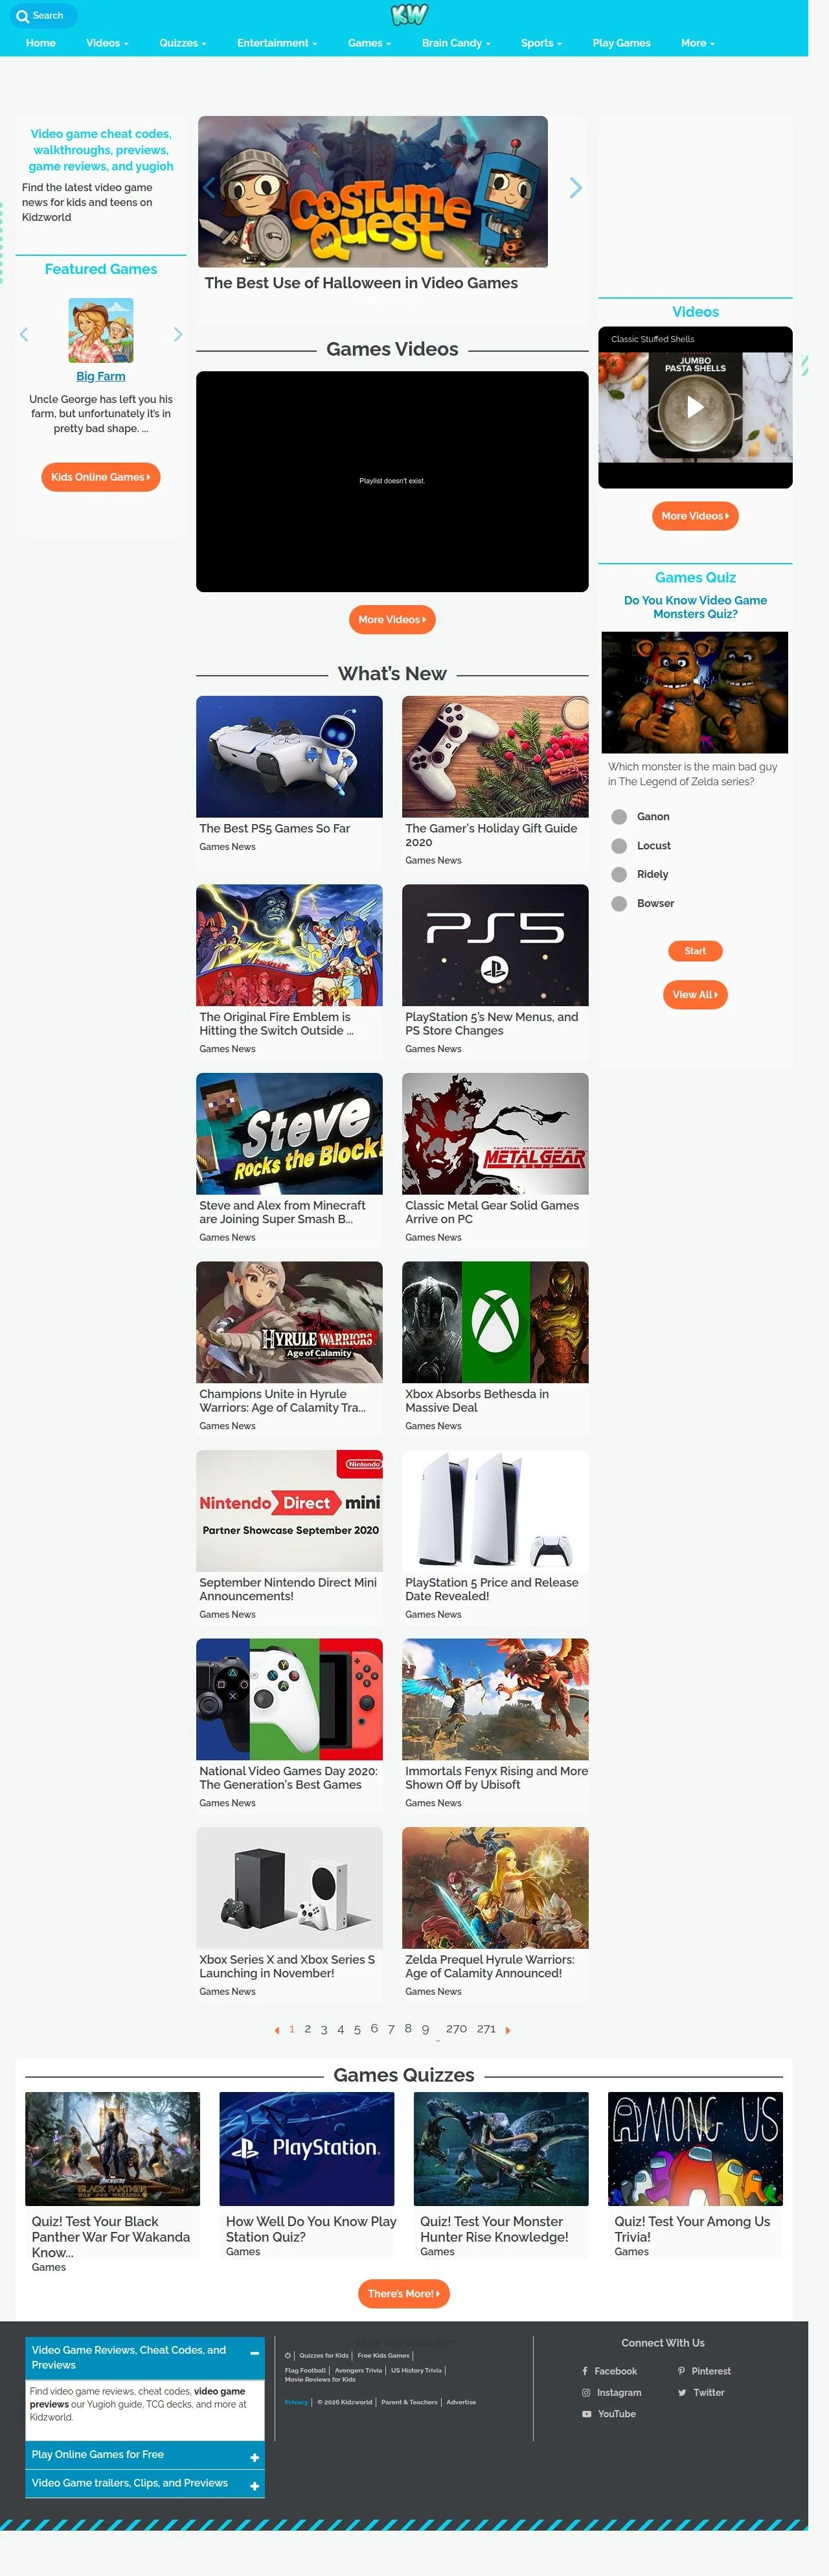Click the KW site logo
The height and width of the screenshot is (2576, 829).
tap(408, 14)
